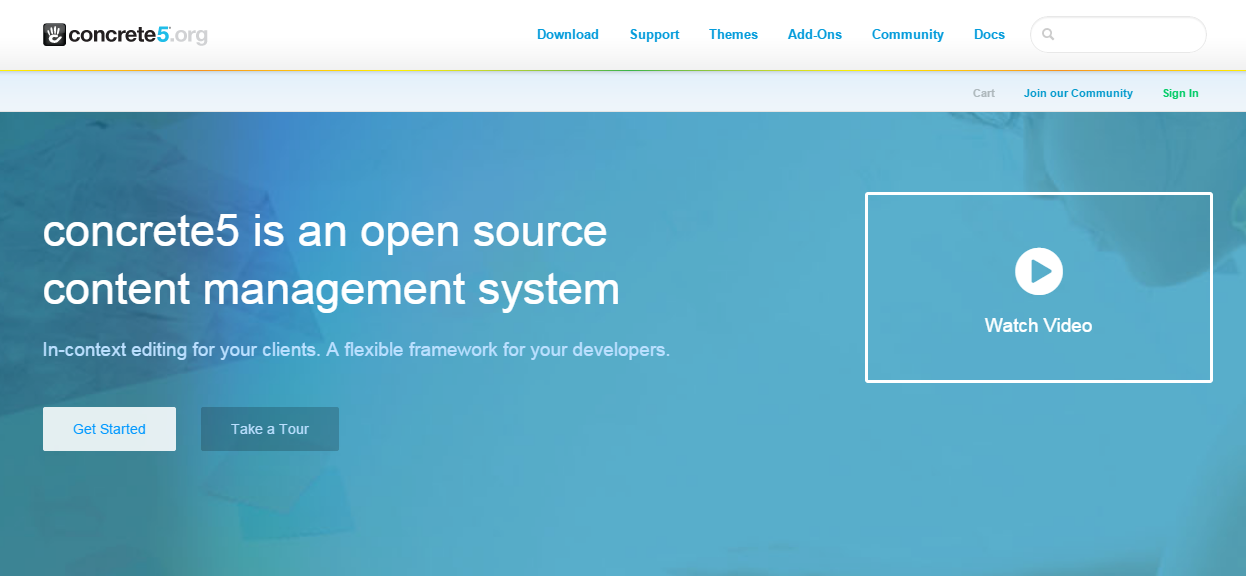Image resolution: width=1246 pixels, height=581 pixels.
Task: Click the 'content management system' headline text
Action: point(331,290)
